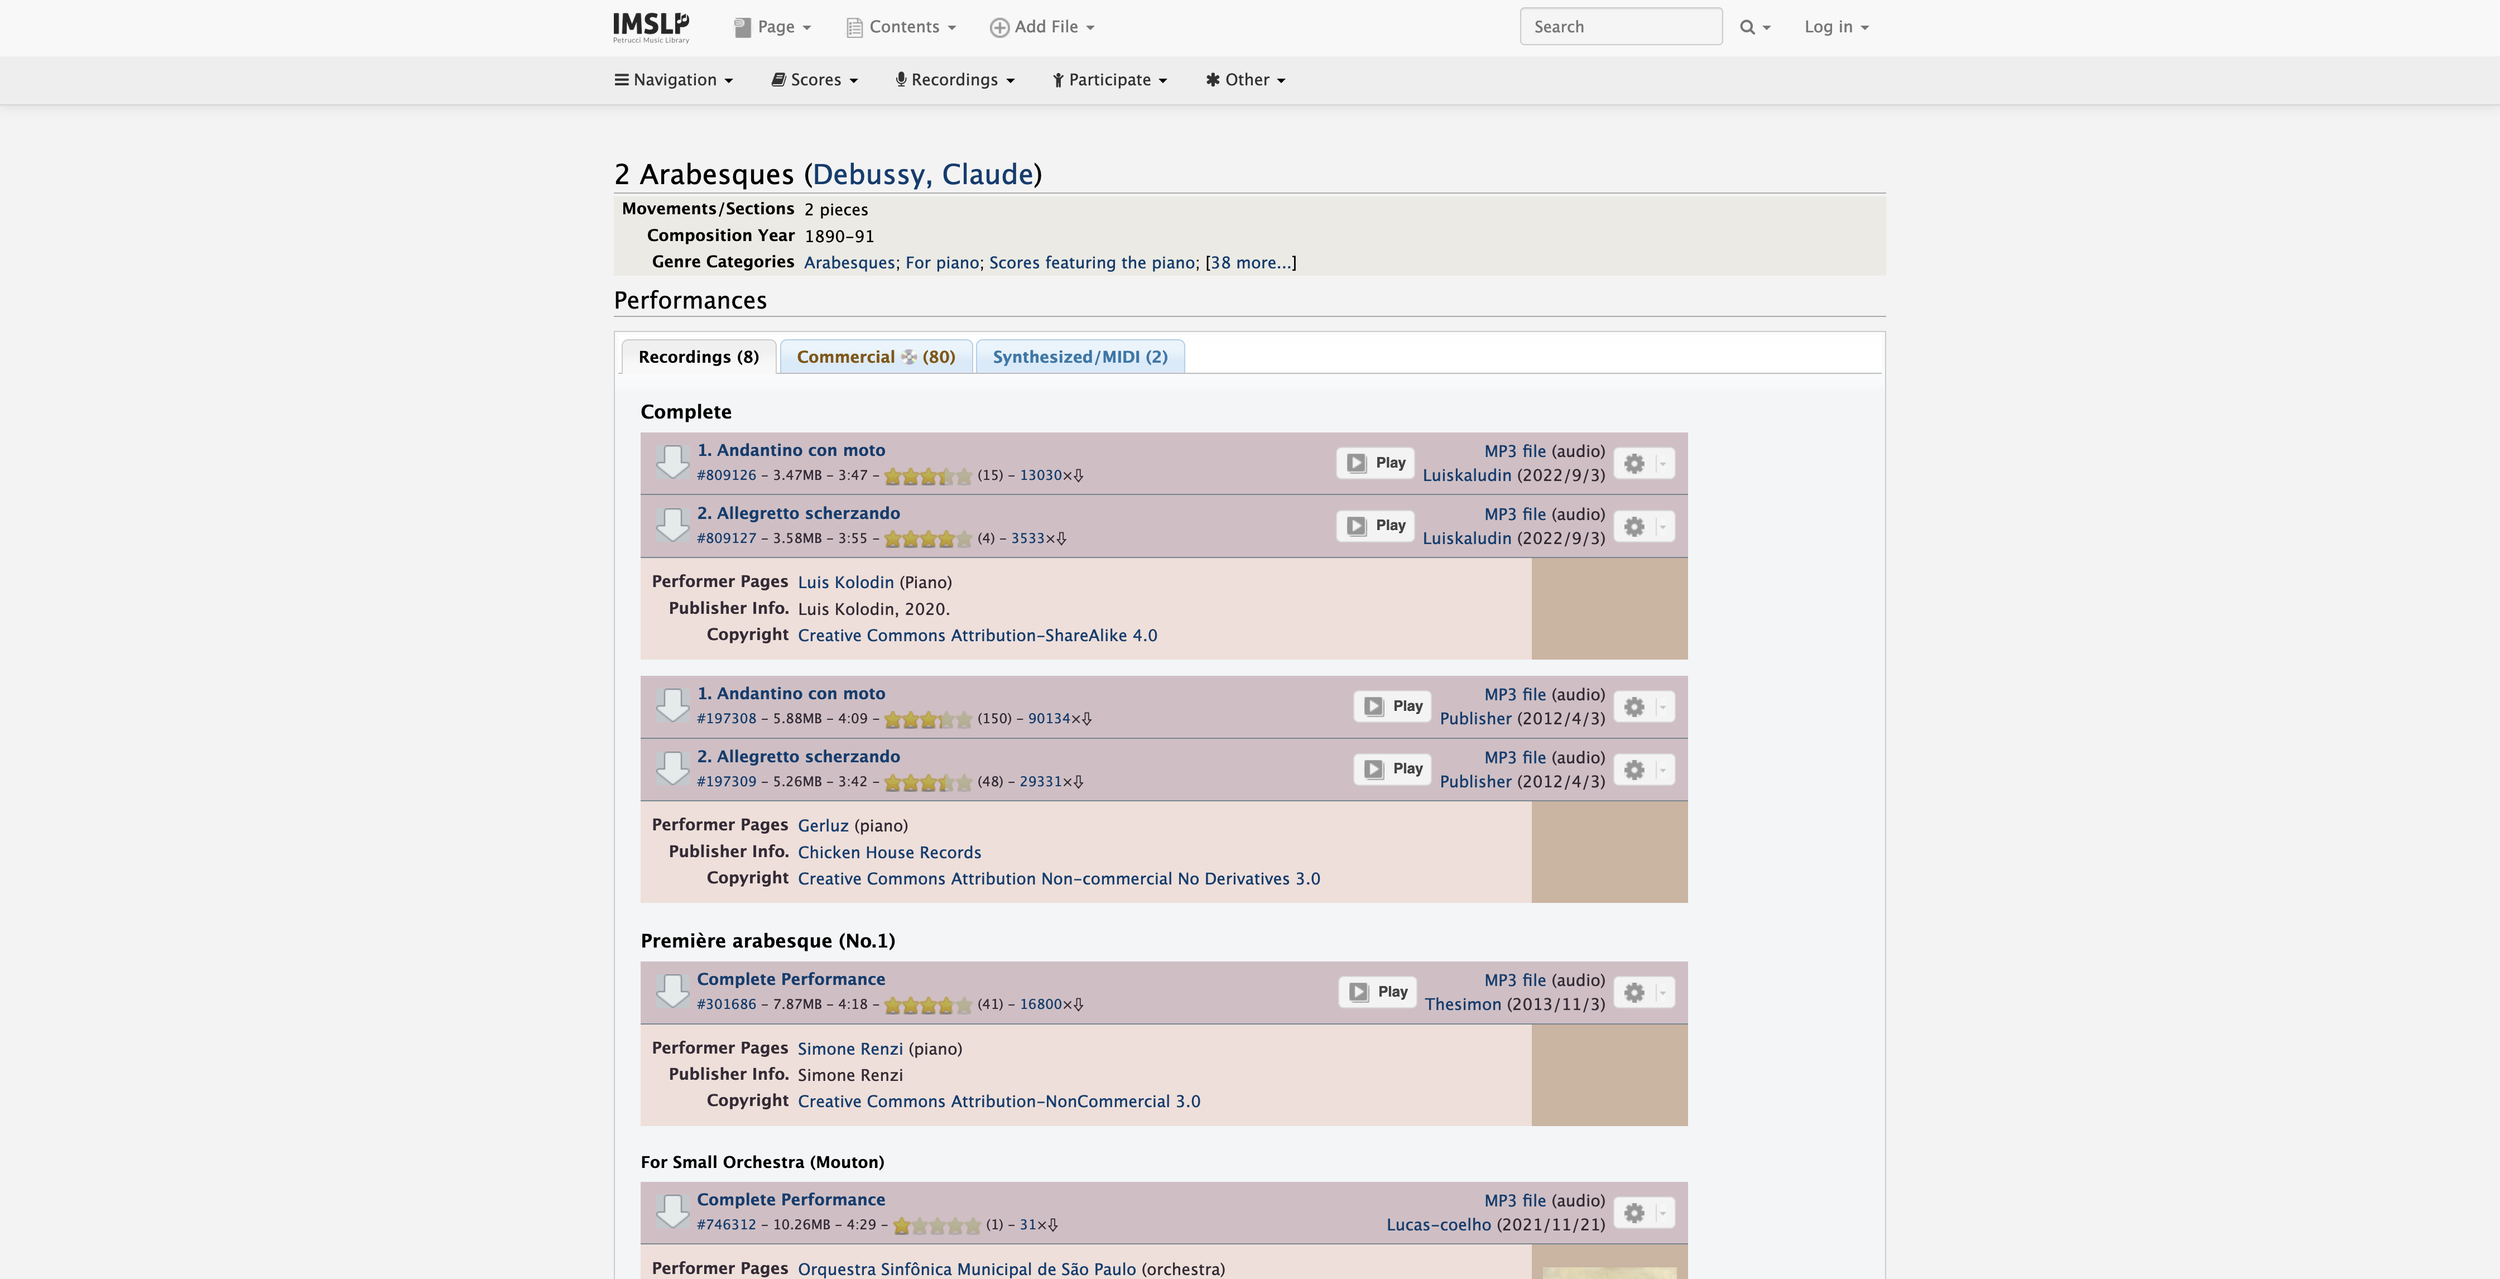The height and width of the screenshot is (1279, 2500).
Task: Play recording #809127 Allegretto scherzando
Action: click(1376, 526)
